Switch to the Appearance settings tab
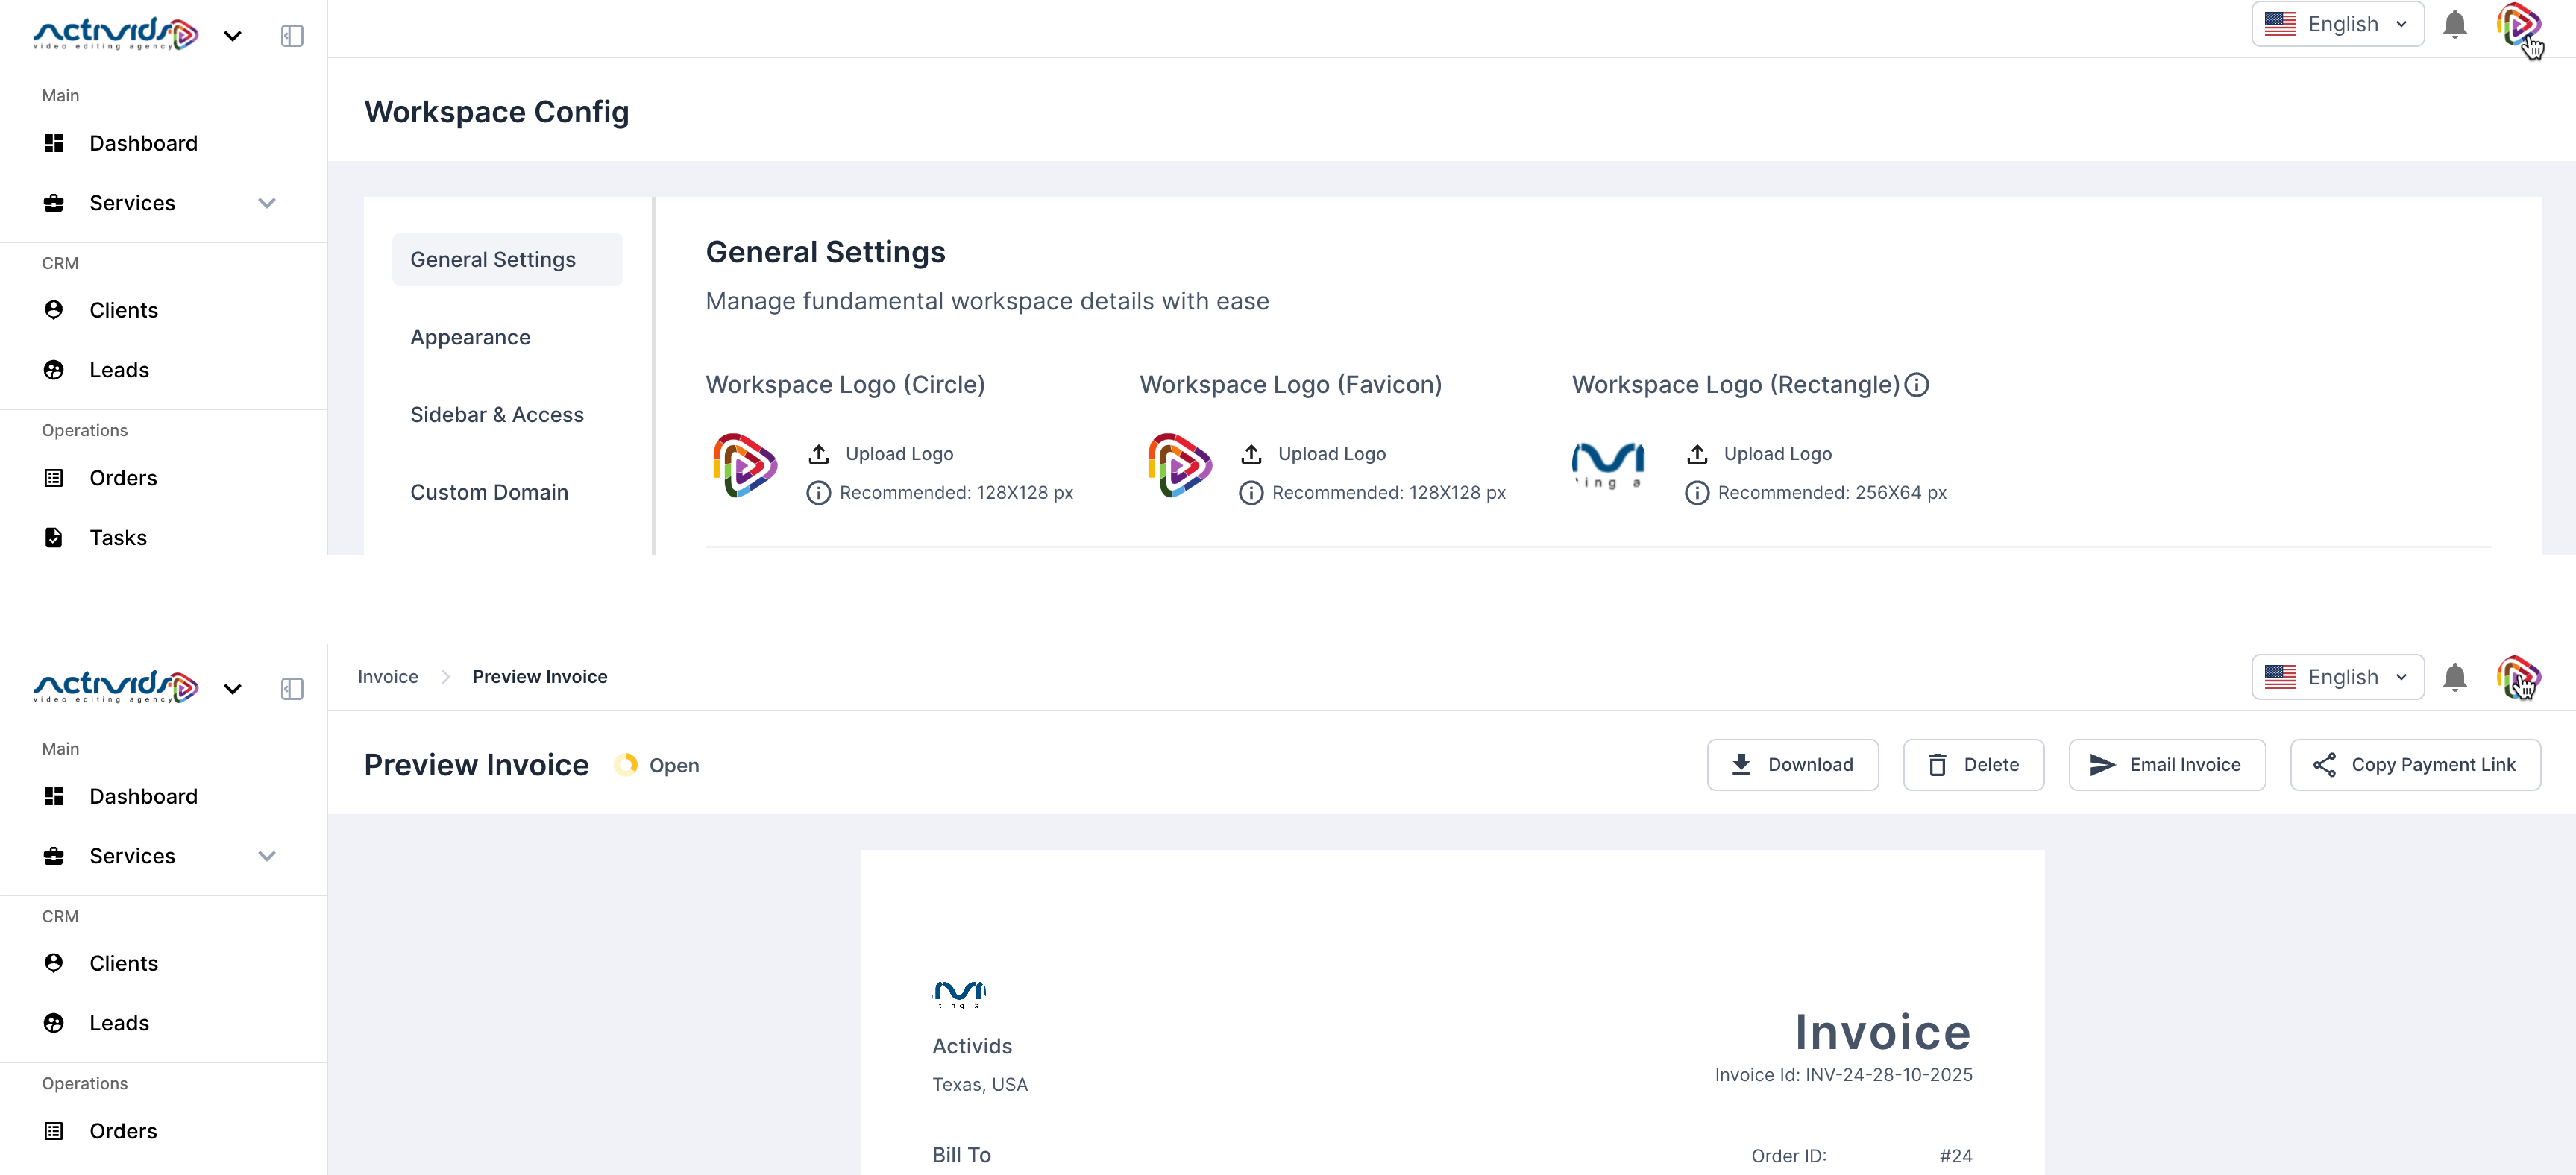This screenshot has height=1175, width=2576. [470, 337]
